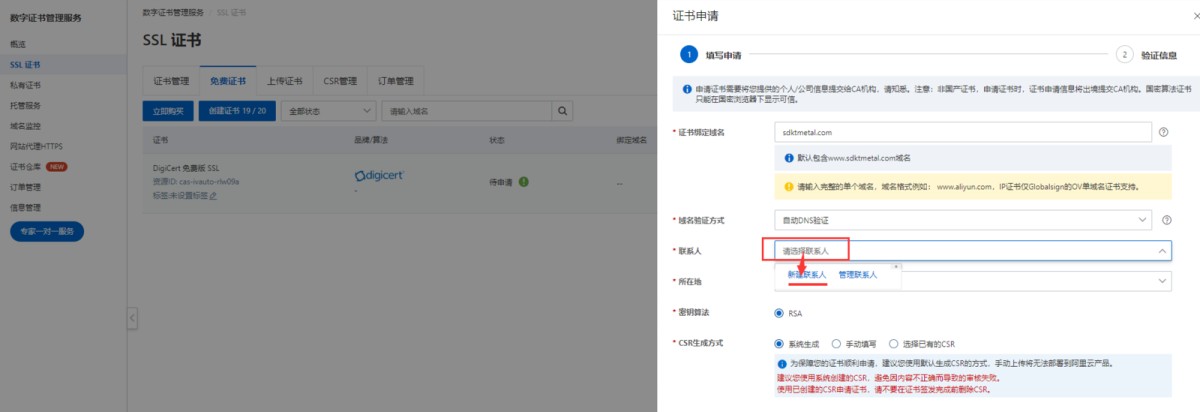Switch to CSR管理 tab
1200x412 pixels.
coord(340,81)
